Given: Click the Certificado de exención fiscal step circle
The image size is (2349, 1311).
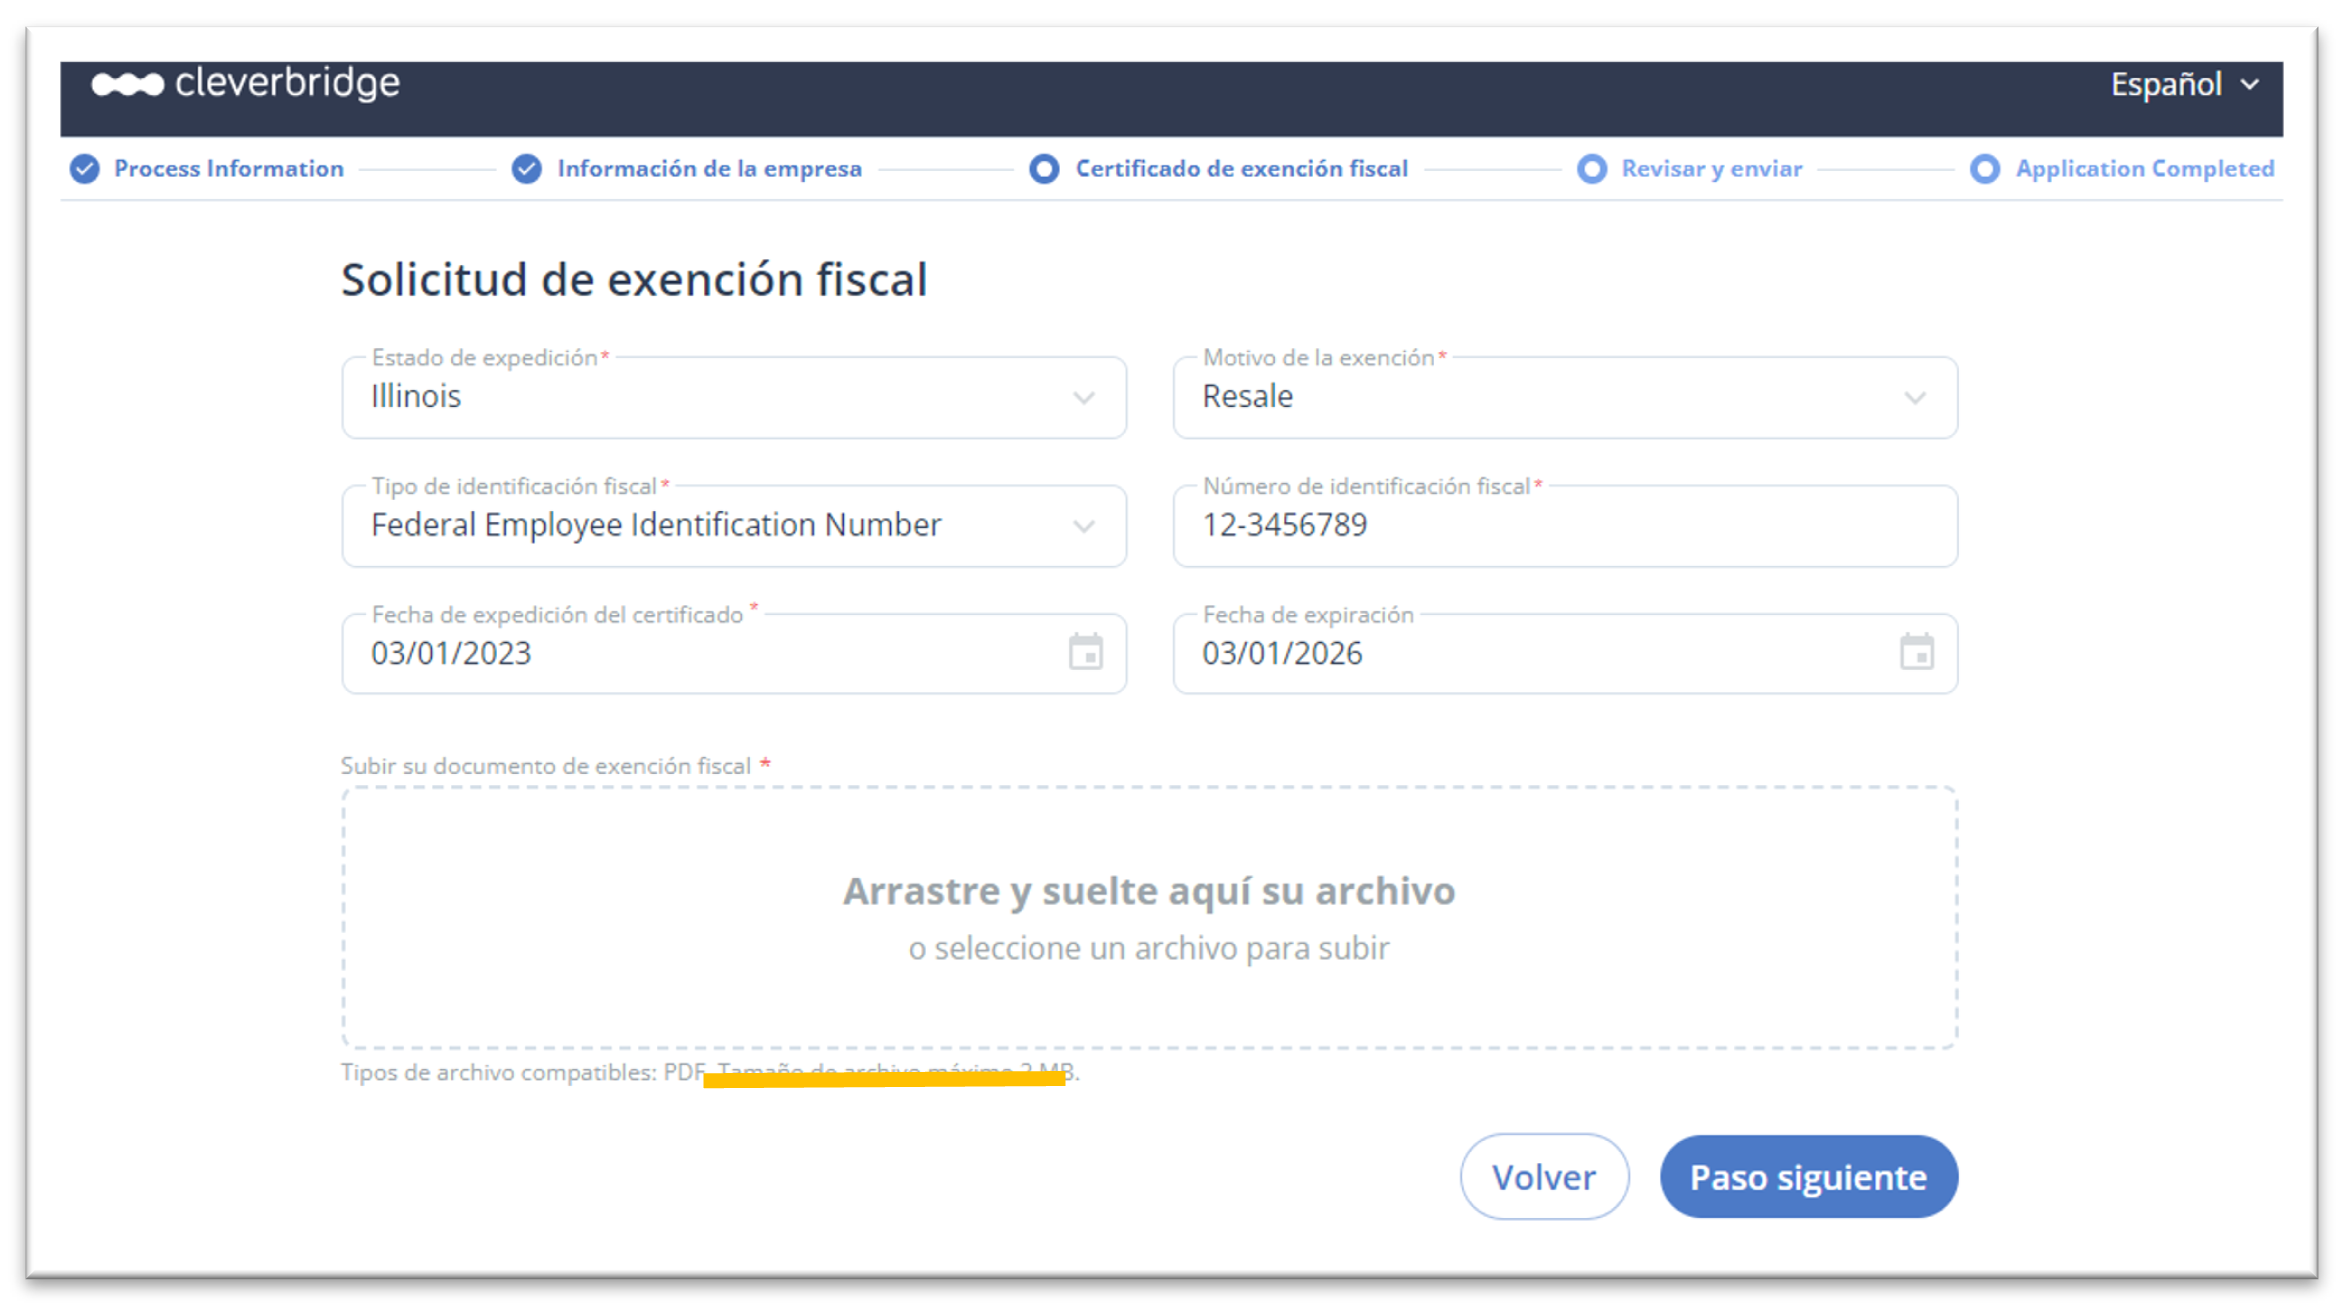Looking at the screenshot, I should click(1044, 169).
